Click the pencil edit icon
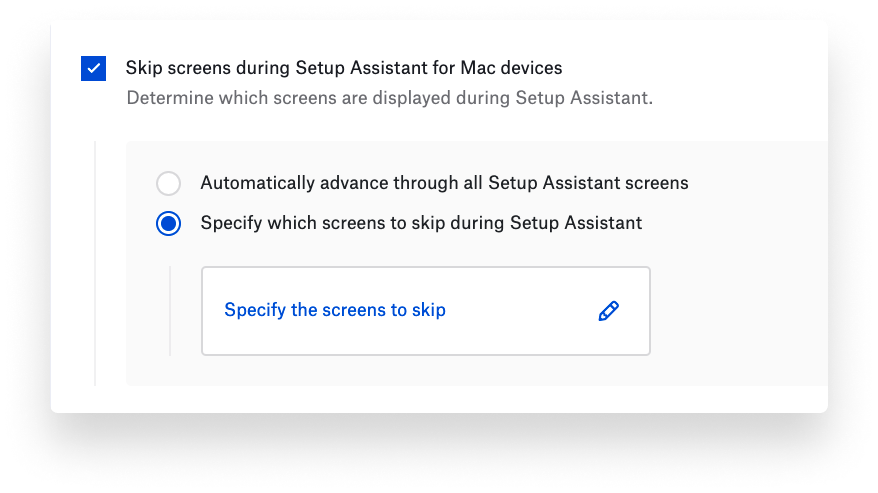Viewport: 878px width, 493px height. pyautogui.click(x=608, y=311)
